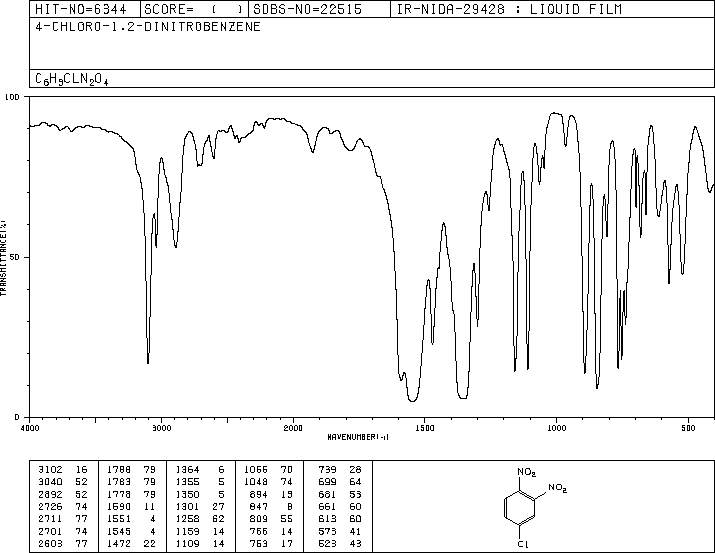Select the 766 peak row
This screenshot has width=715, height=553.
pyautogui.click(x=271, y=531)
